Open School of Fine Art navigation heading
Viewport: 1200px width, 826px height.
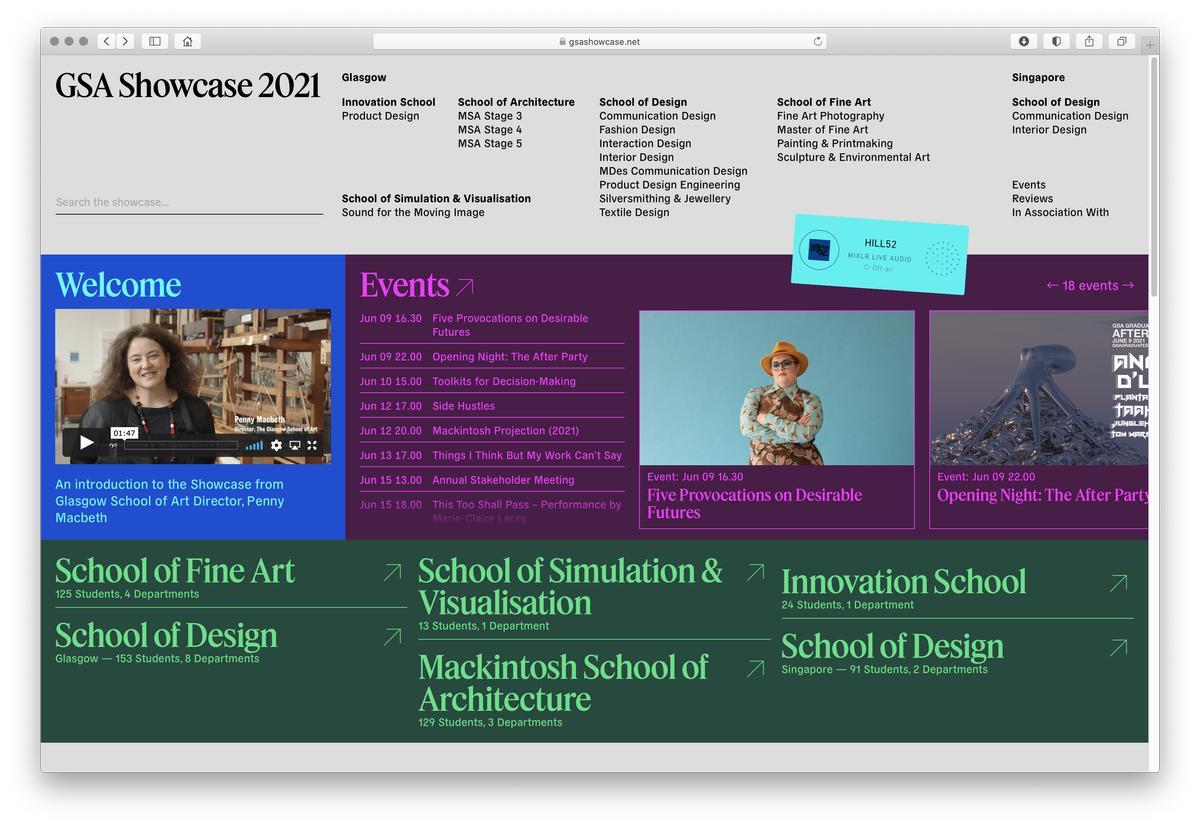(824, 102)
